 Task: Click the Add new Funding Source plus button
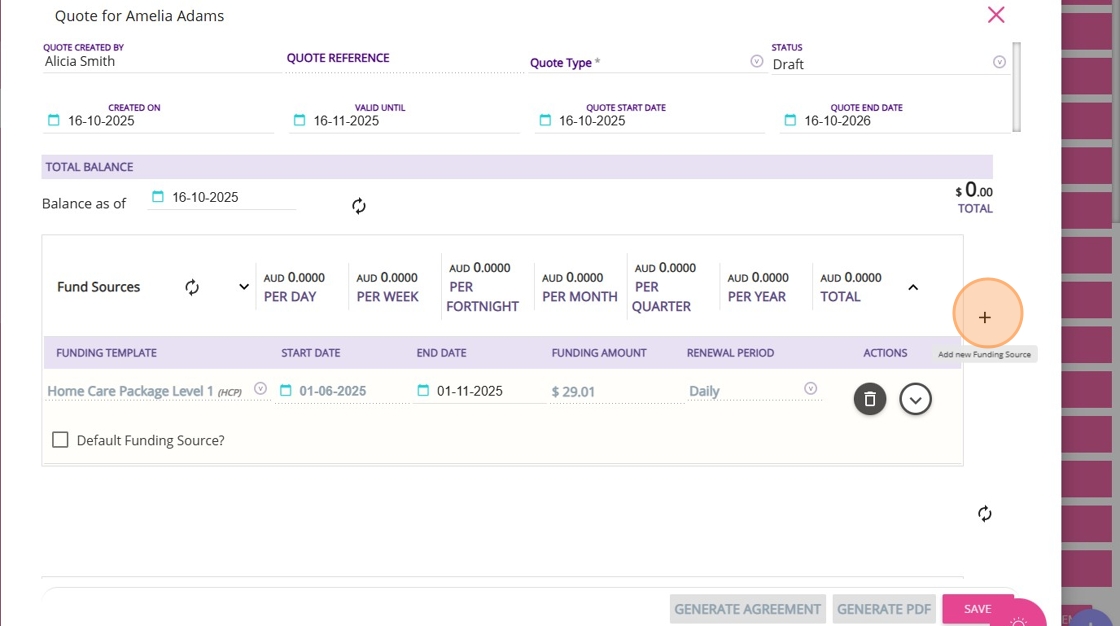click(x=985, y=317)
